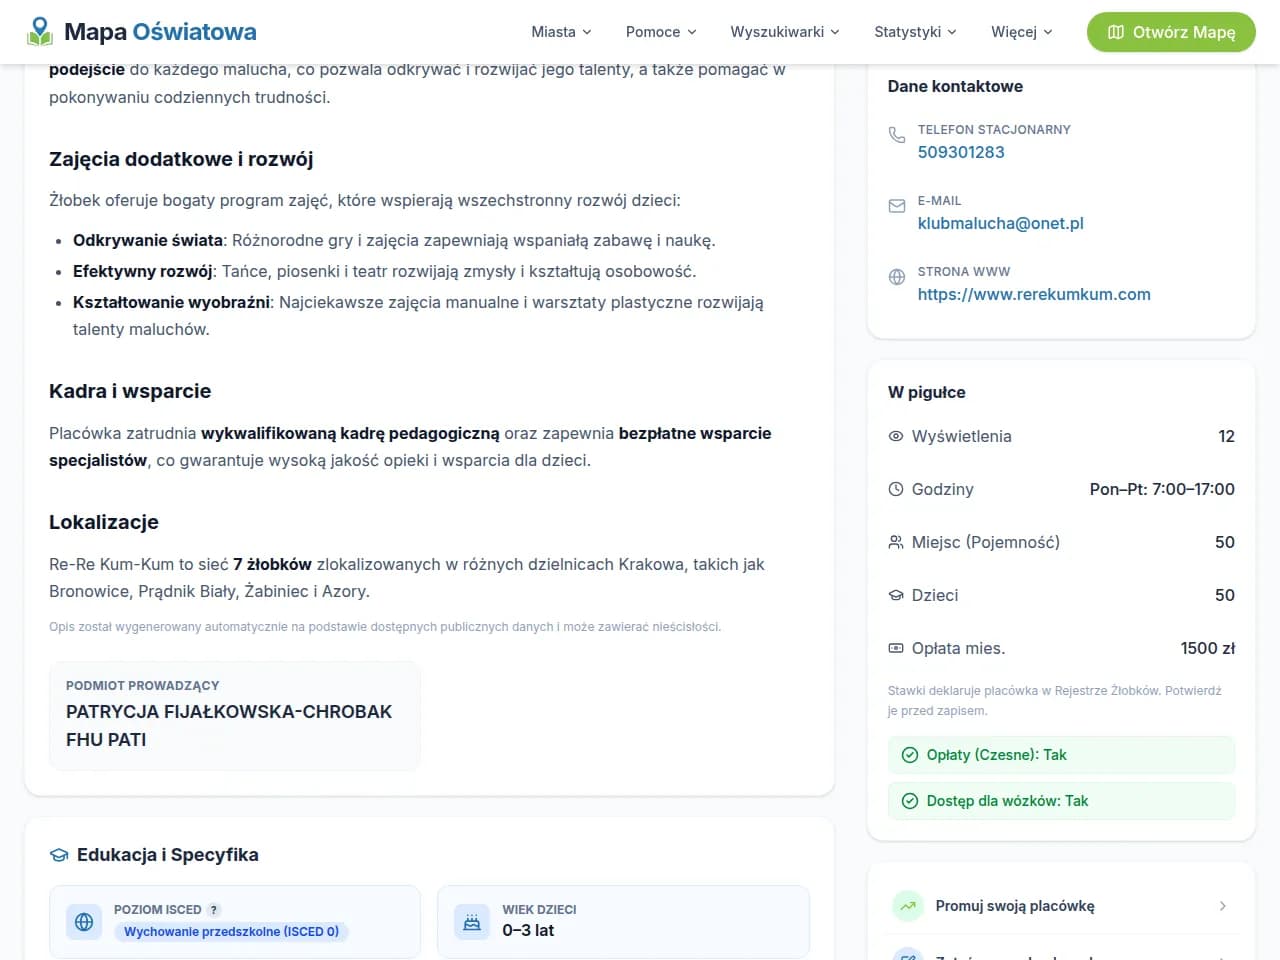Click the age range text 0–3 lat
Image resolution: width=1280 pixels, height=960 pixels.
click(528, 931)
